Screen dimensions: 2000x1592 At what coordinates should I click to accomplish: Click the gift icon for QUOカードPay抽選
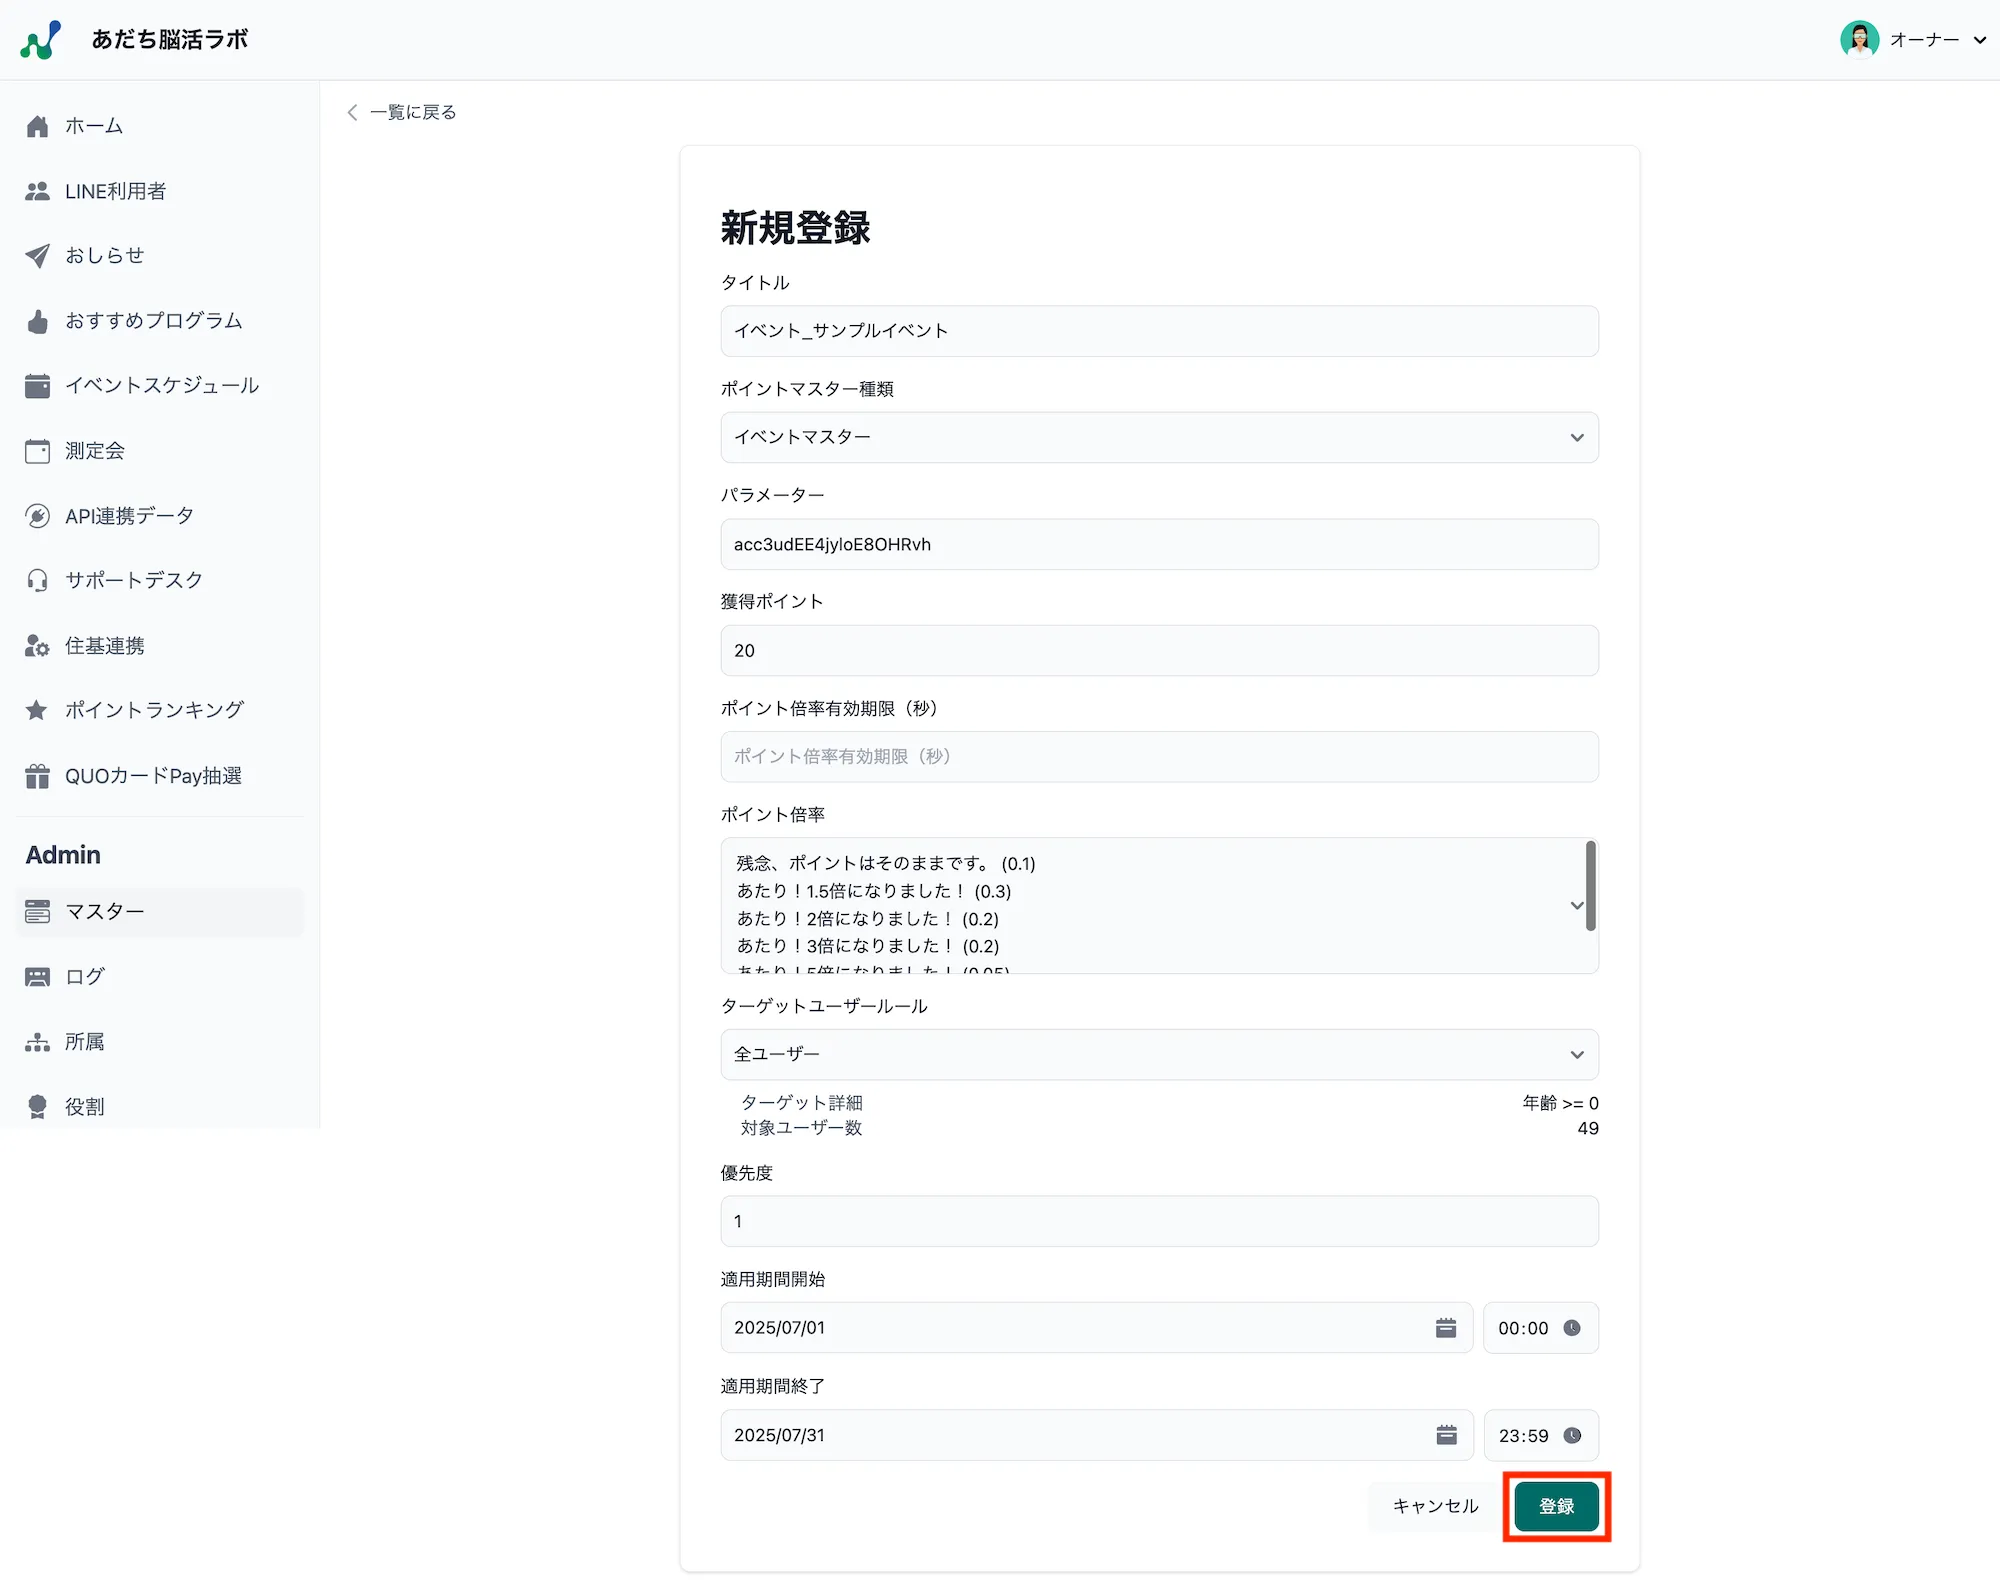click(37, 775)
